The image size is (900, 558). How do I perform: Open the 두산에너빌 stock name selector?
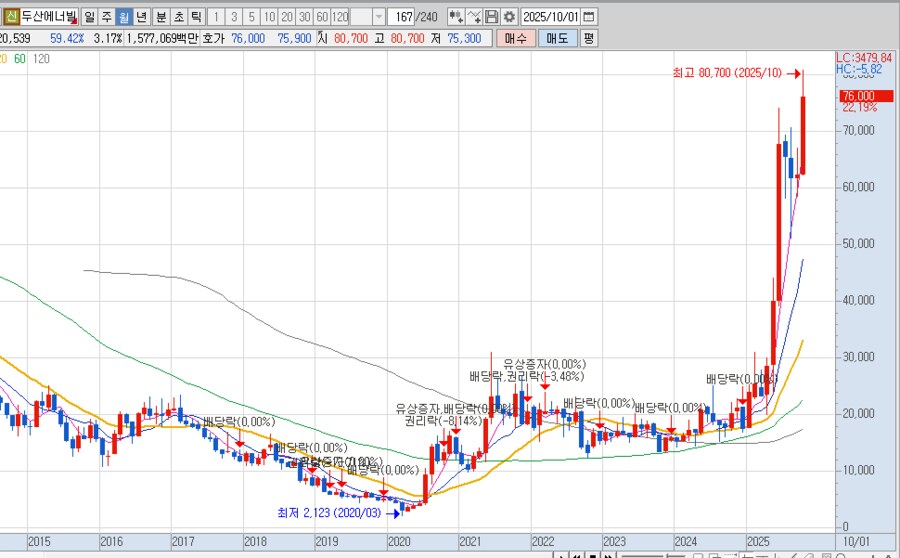(48, 17)
